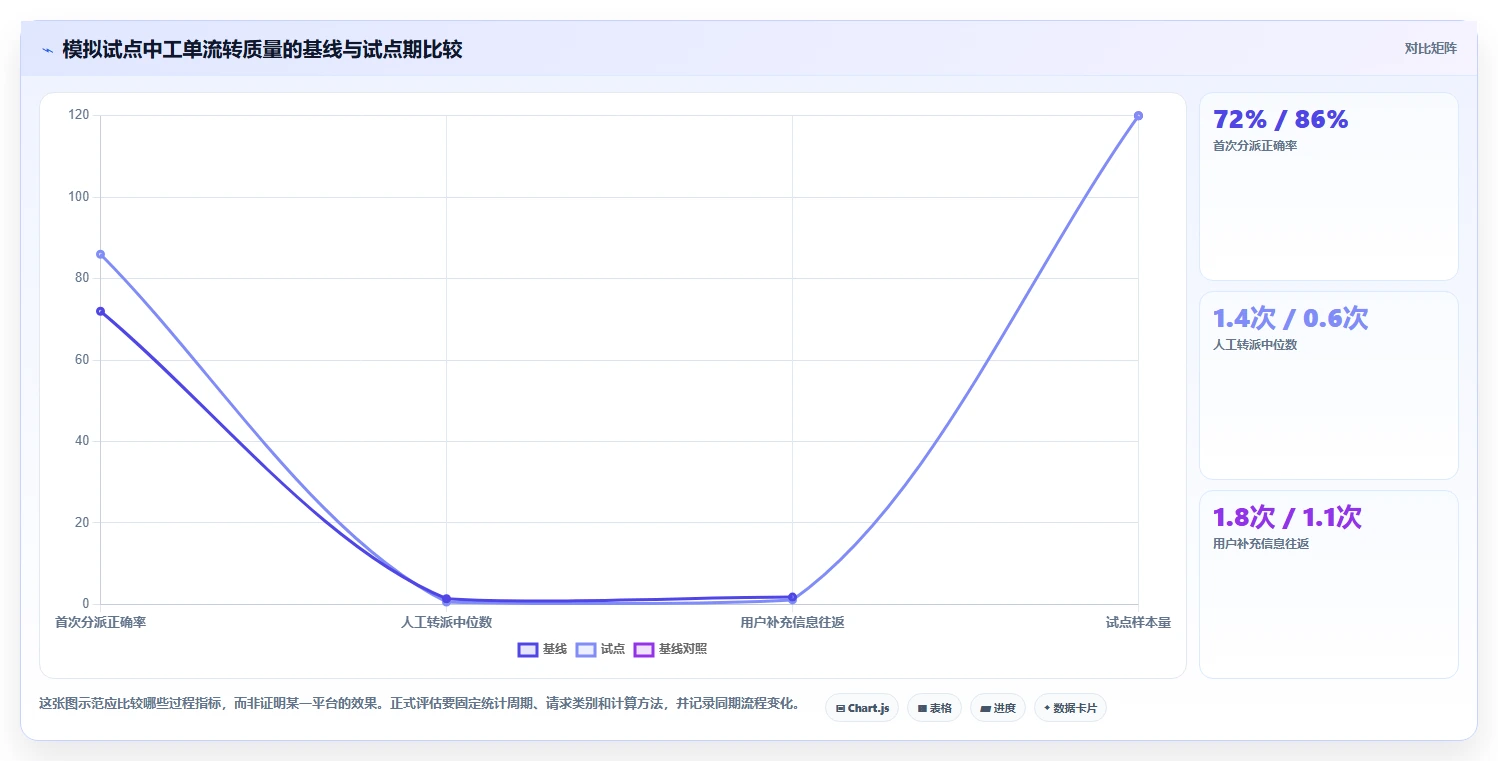Click the 首次分派正确率 x-axis label
The image size is (1498, 761).
click(100, 622)
